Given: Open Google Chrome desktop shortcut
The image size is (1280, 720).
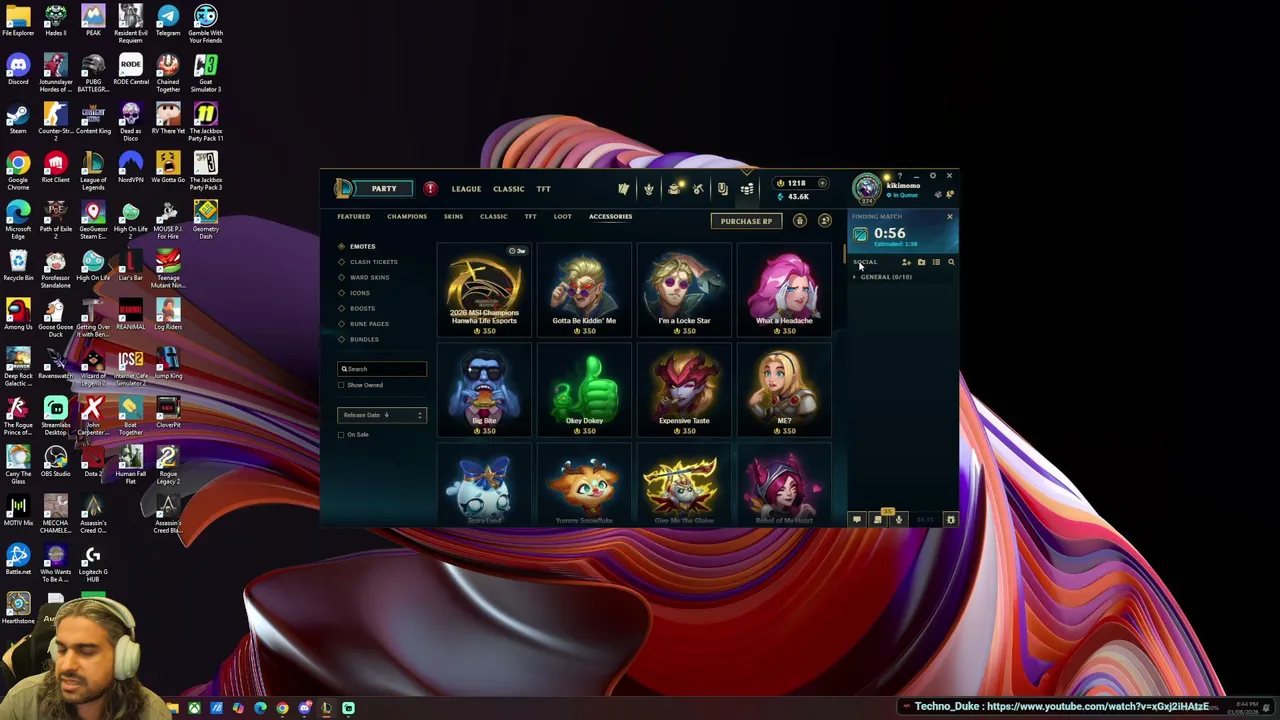Looking at the screenshot, I should 18,170.
